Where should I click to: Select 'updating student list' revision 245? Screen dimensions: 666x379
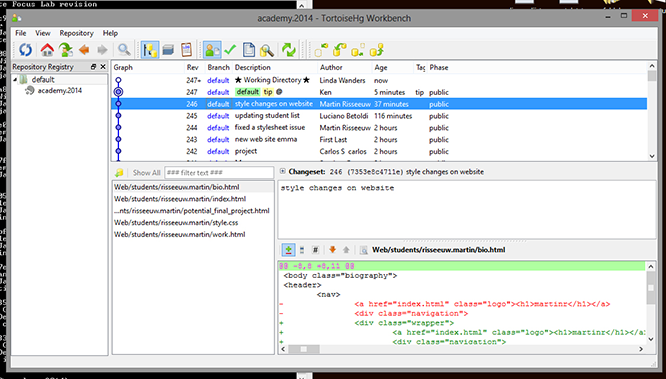coord(379,116)
